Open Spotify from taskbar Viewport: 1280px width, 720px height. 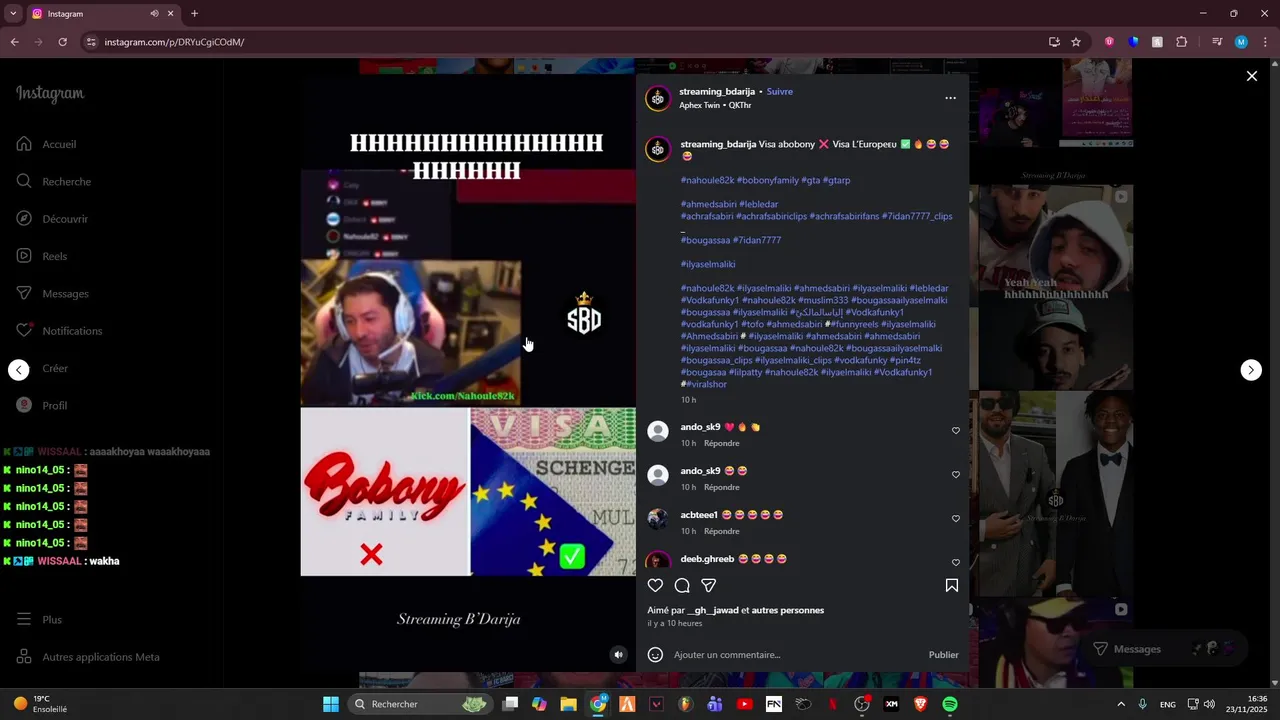pyautogui.click(x=950, y=704)
